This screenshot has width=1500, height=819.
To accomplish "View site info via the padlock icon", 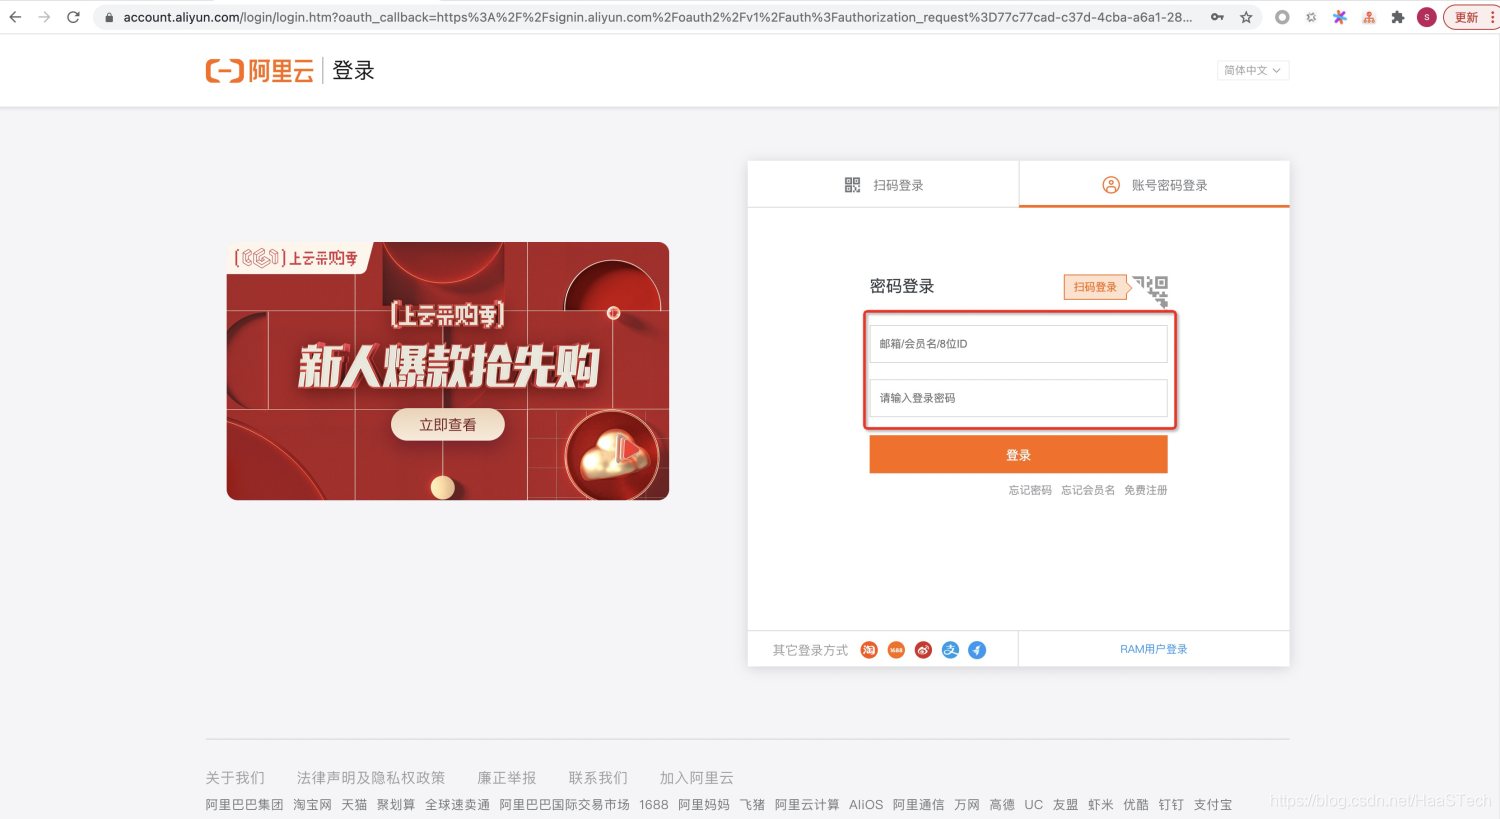I will [109, 17].
